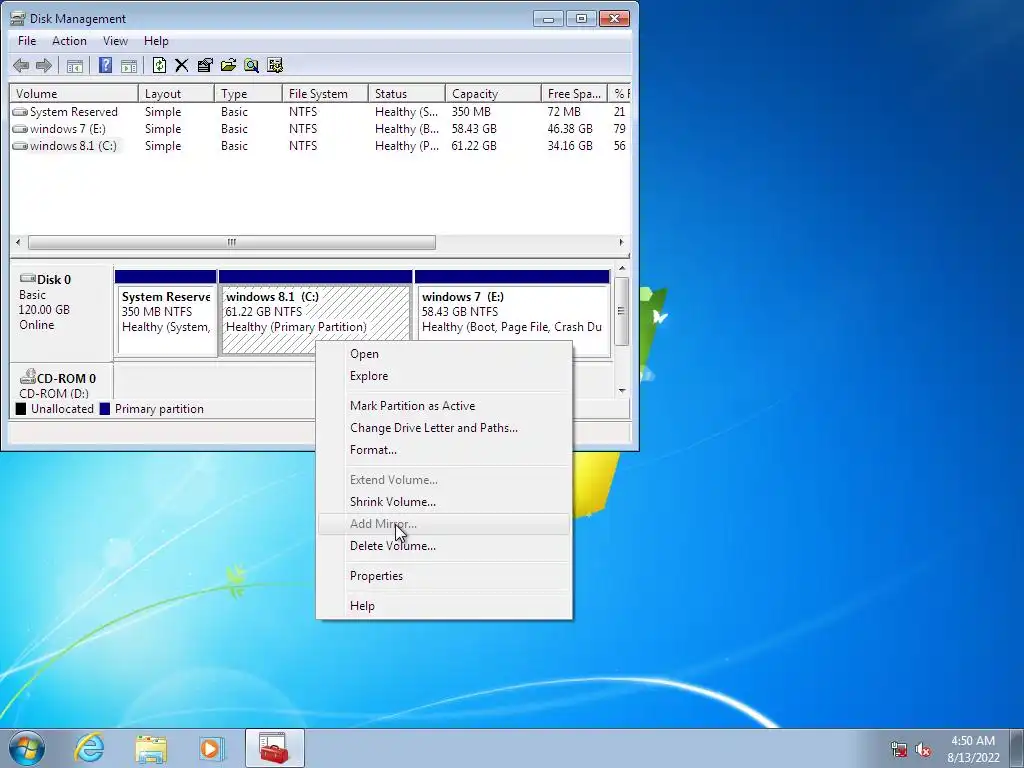
Task: Click the Forward arrow toolbar icon
Action: point(44,65)
